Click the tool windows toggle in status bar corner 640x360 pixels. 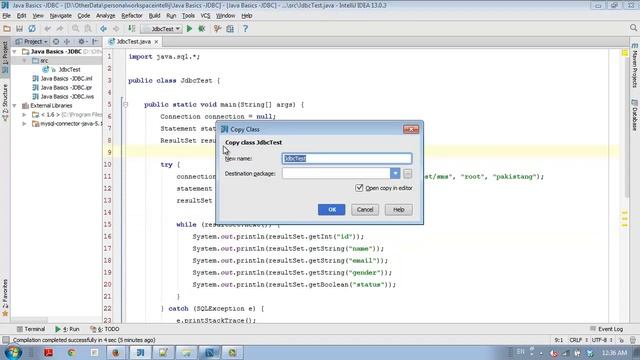pyautogui.click(x=5, y=340)
